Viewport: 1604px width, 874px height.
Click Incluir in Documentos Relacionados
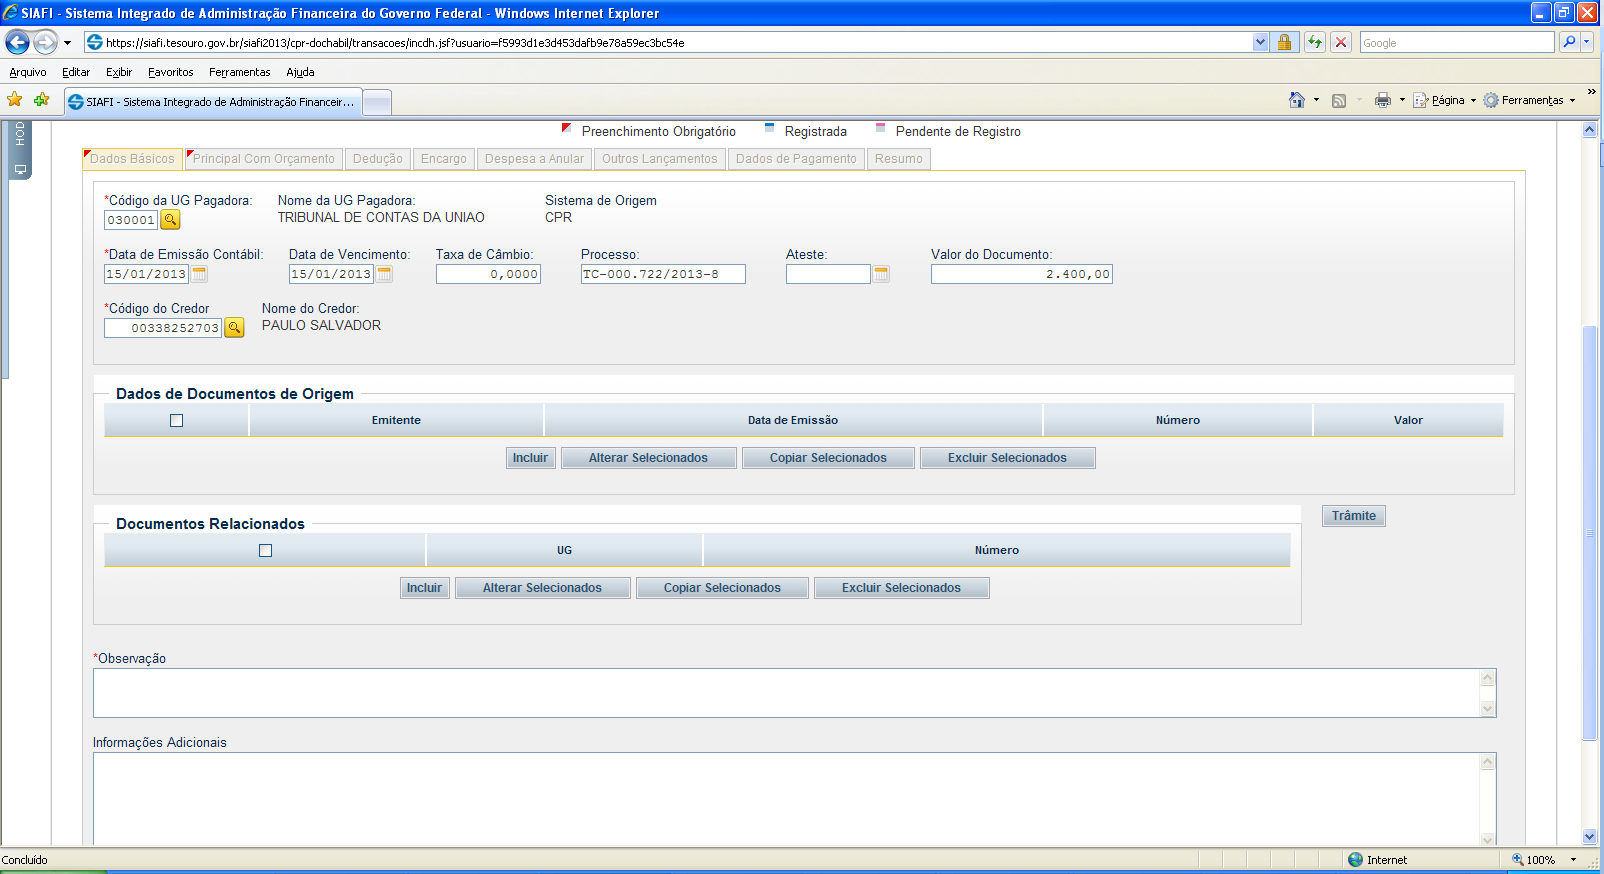pyautogui.click(x=424, y=588)
